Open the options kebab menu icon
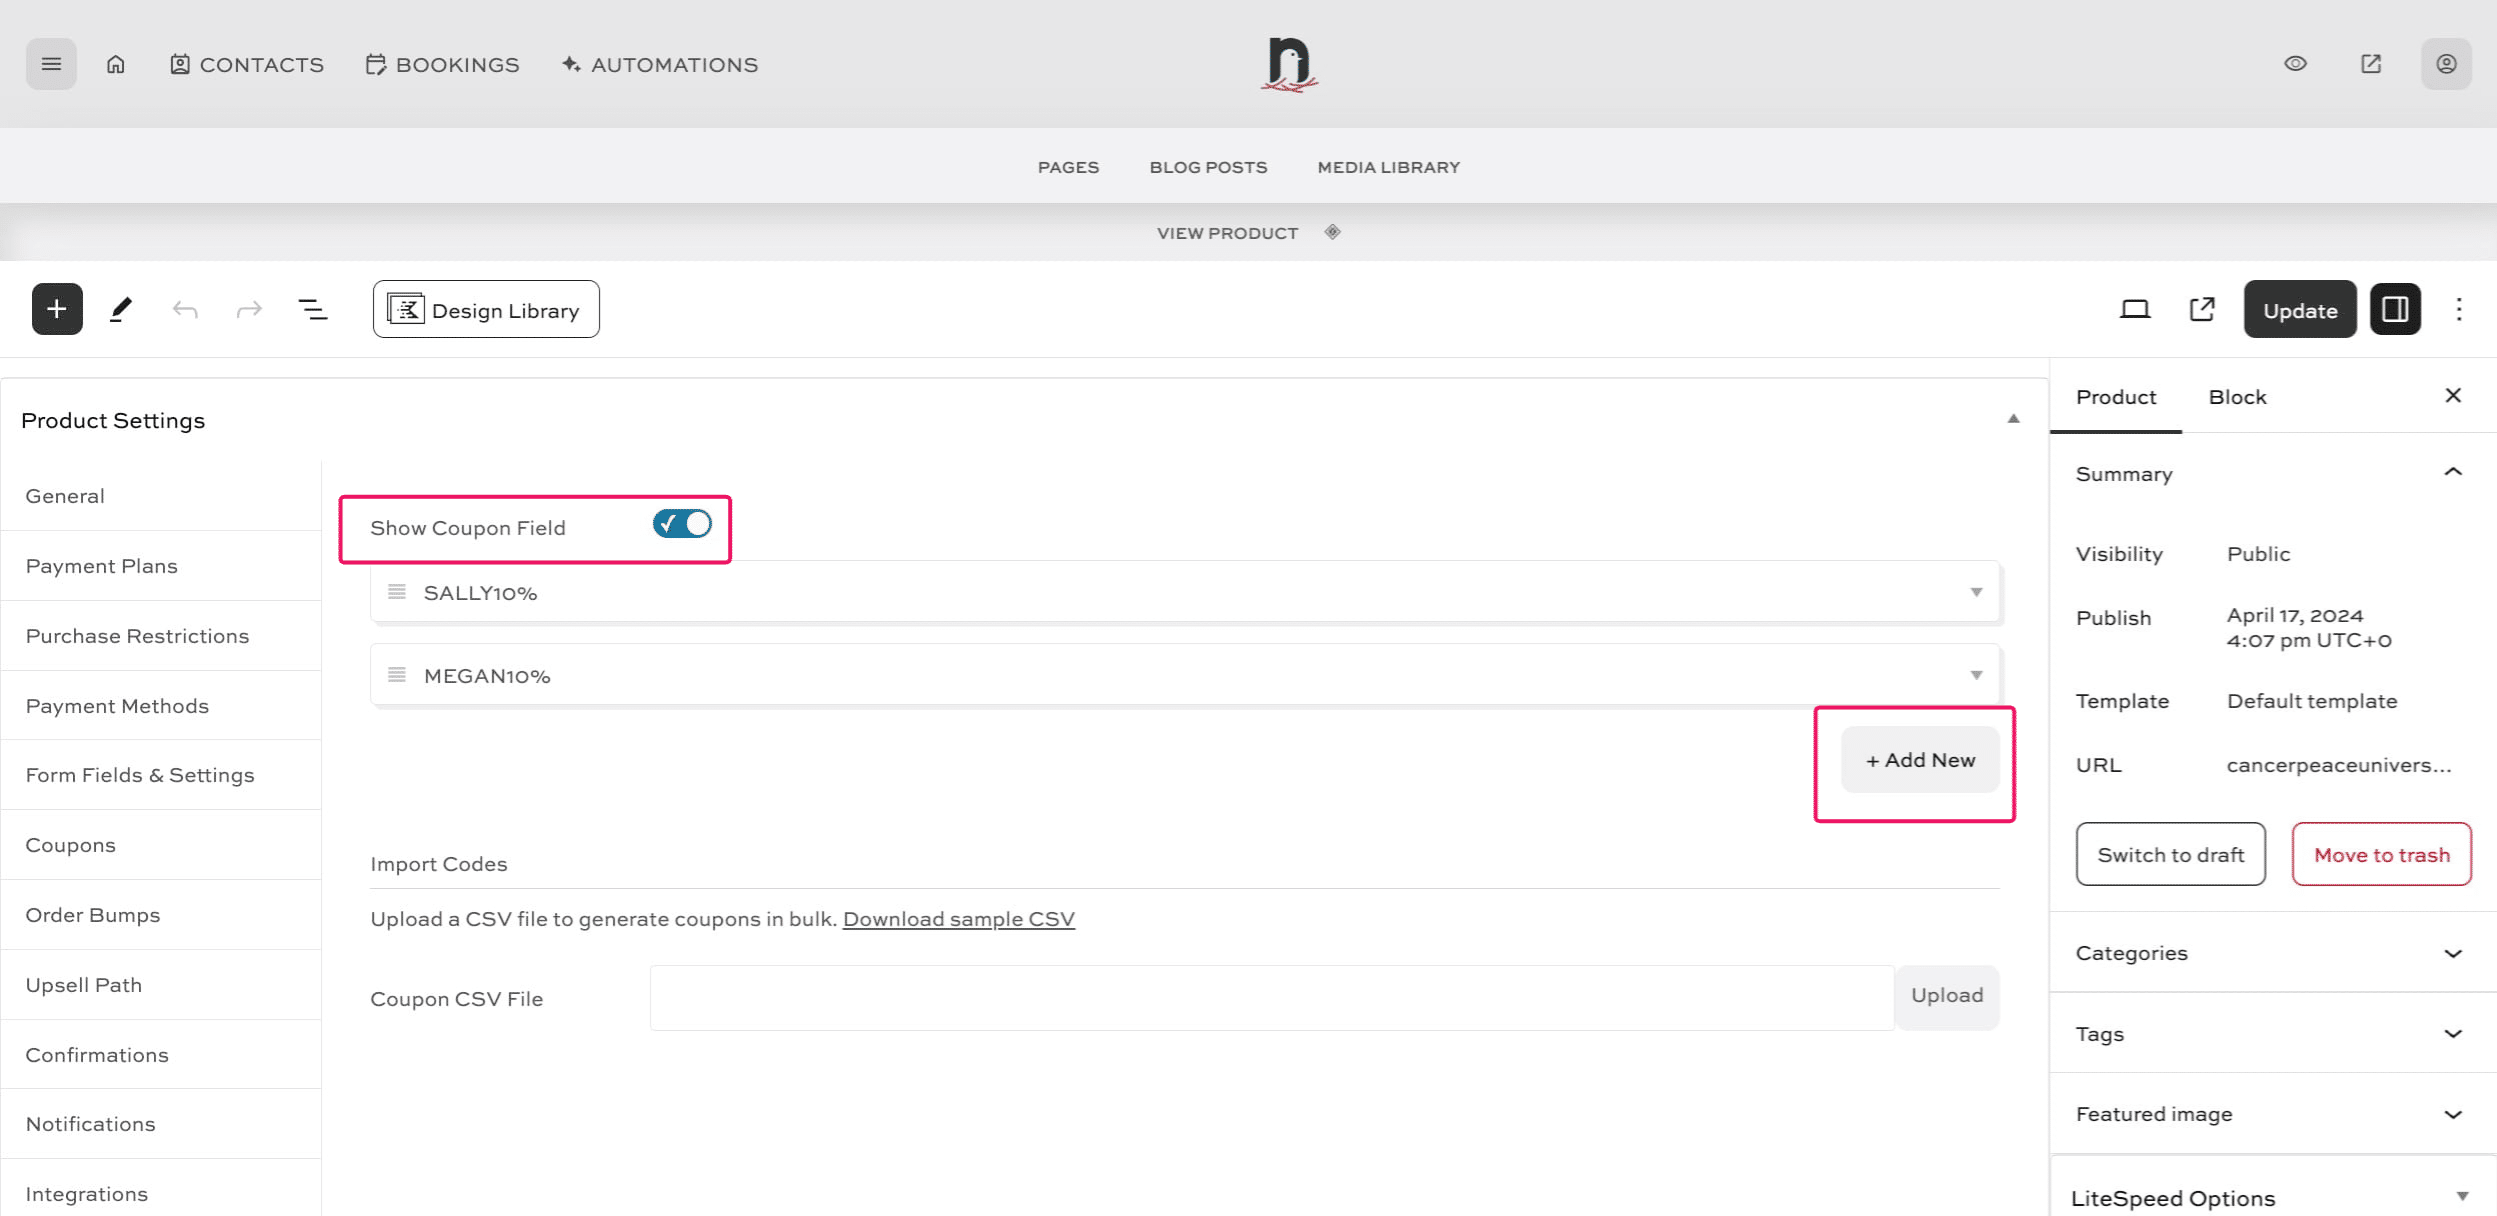The image size is (2497, 1216). (x=2459, y=309)
